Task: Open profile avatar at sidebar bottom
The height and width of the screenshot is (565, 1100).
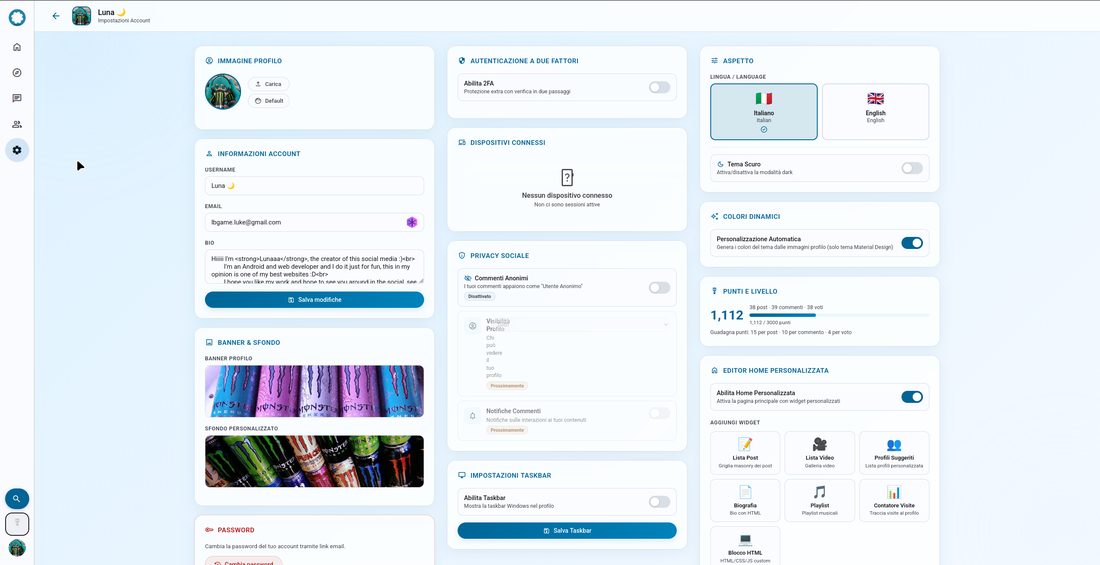Action: 17,547
